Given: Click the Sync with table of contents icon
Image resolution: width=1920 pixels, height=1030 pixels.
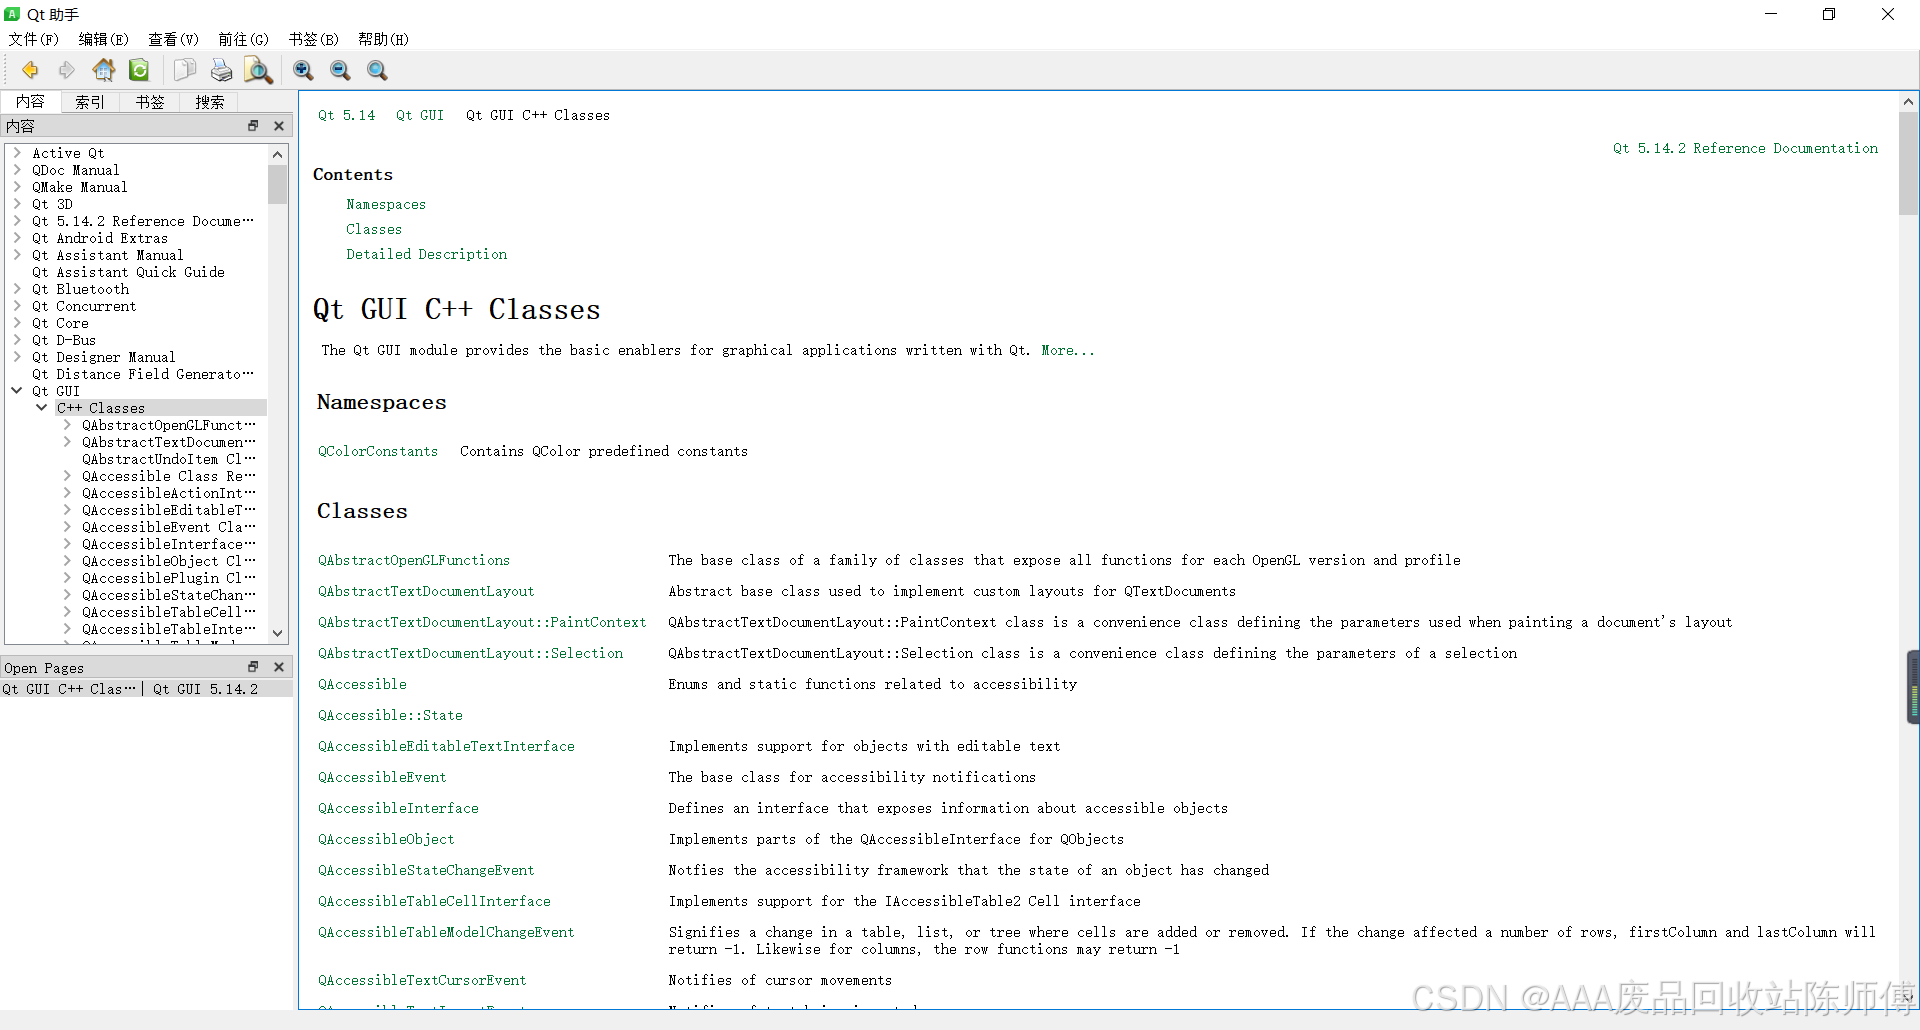Looking at the screenshot, I should (x=139, y=70).
